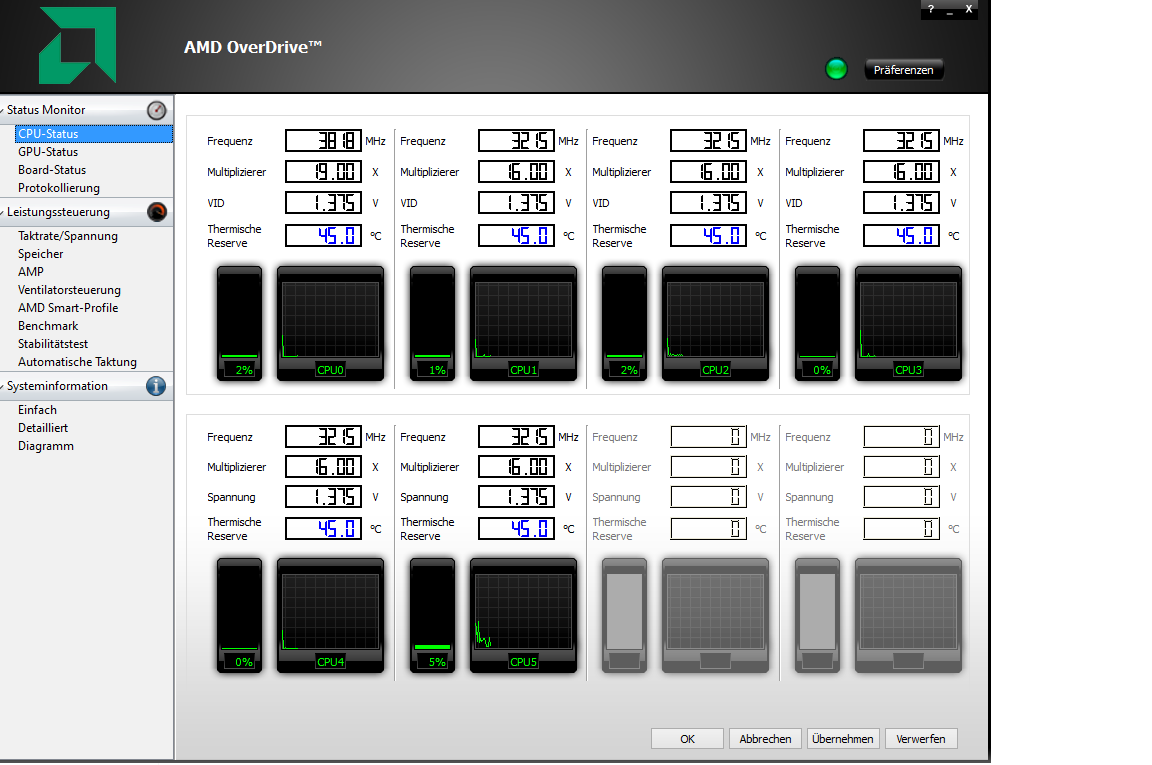The image size is (1152, 765).
Task: Open the Präferenzen button
Action: click(x=903, y=70)
